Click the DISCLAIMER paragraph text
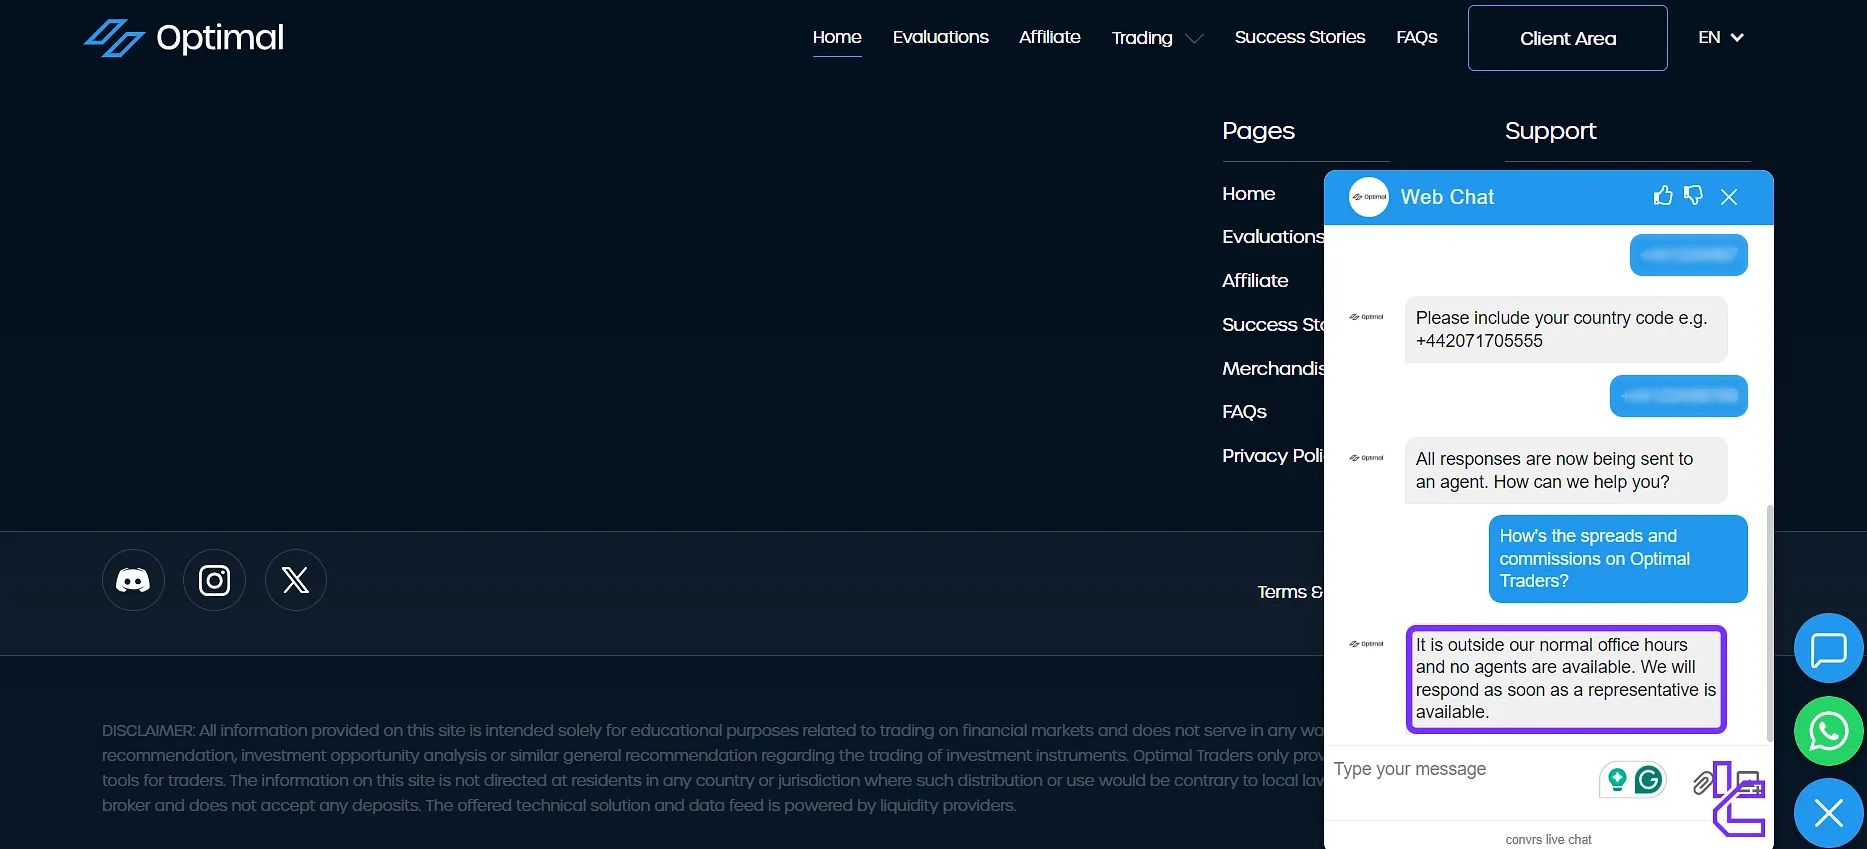This screenshot has height=849, width=1867. 712,768
